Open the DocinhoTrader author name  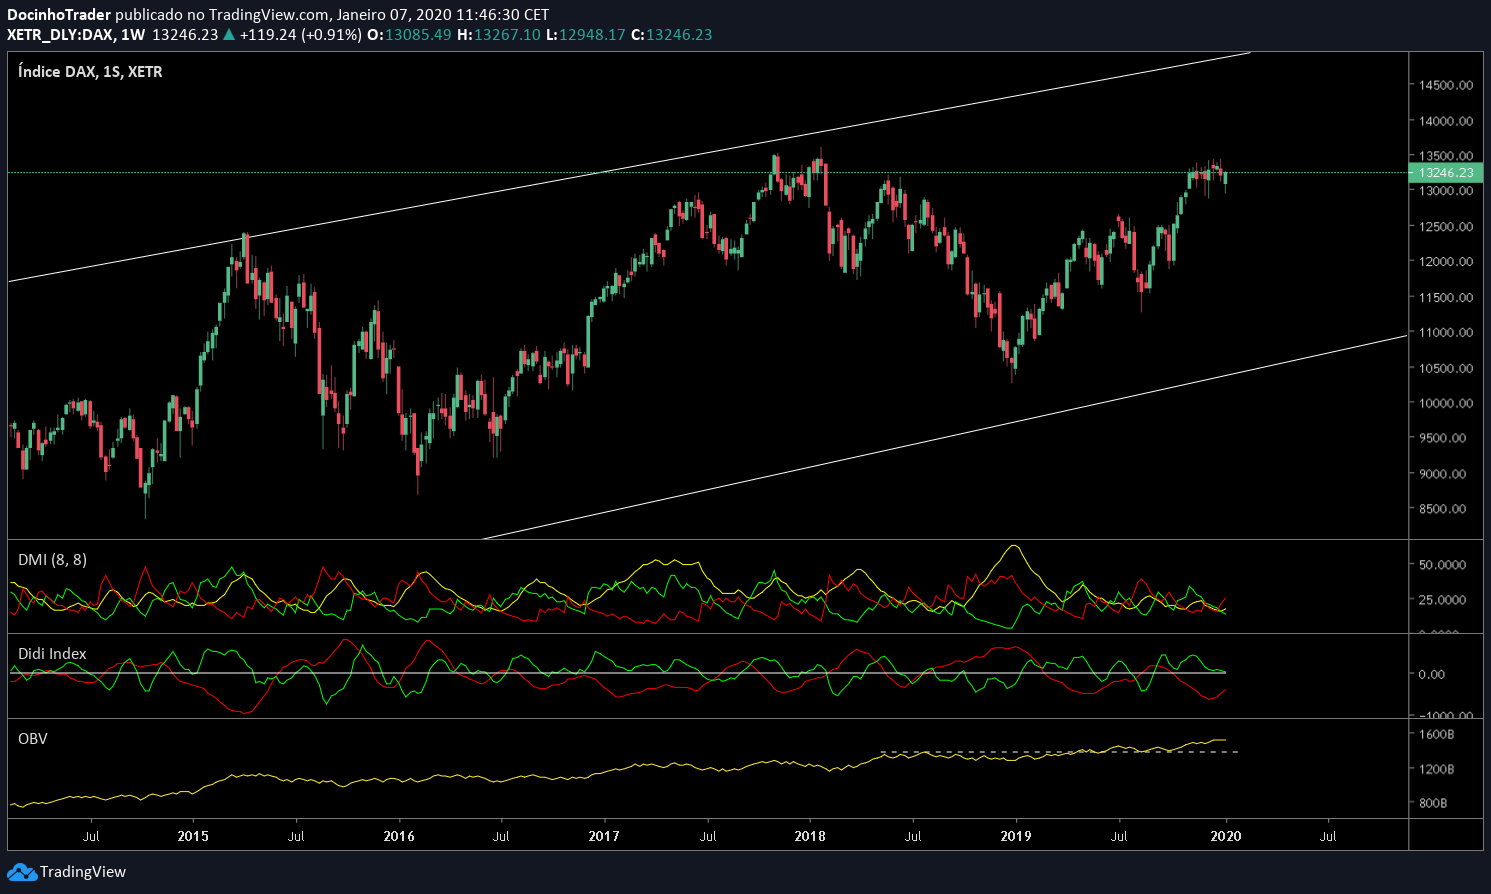tap(58, 15)
